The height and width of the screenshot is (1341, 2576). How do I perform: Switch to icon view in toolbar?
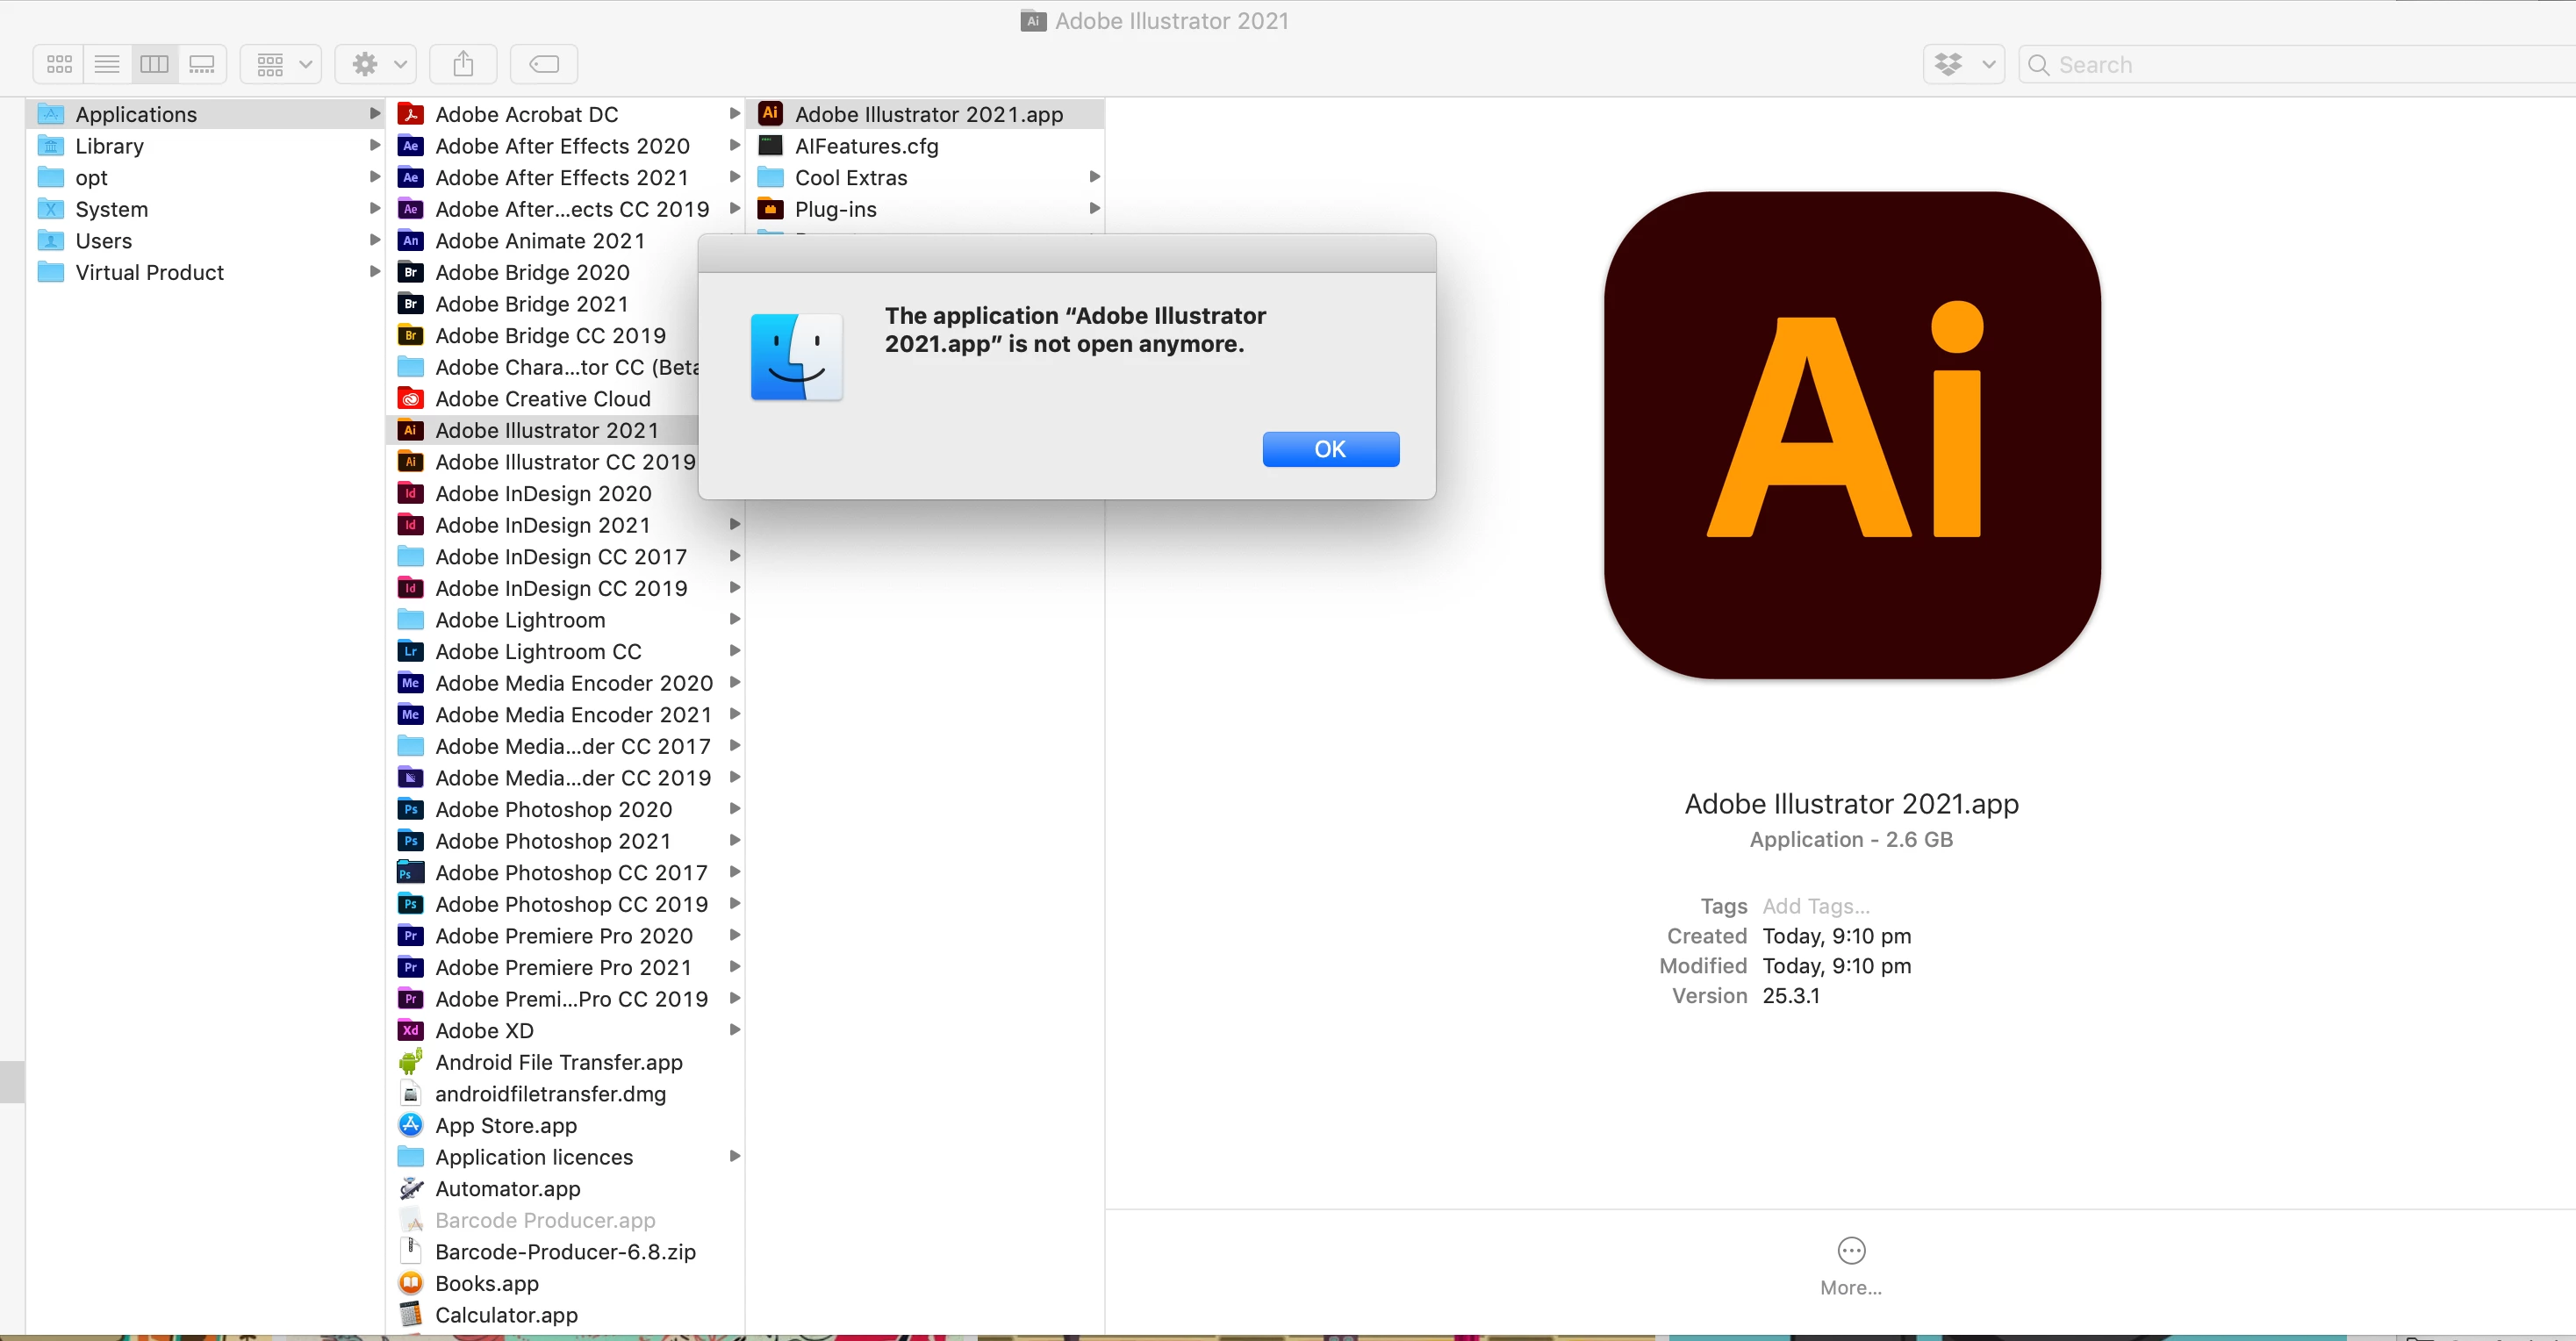[59, 64]
